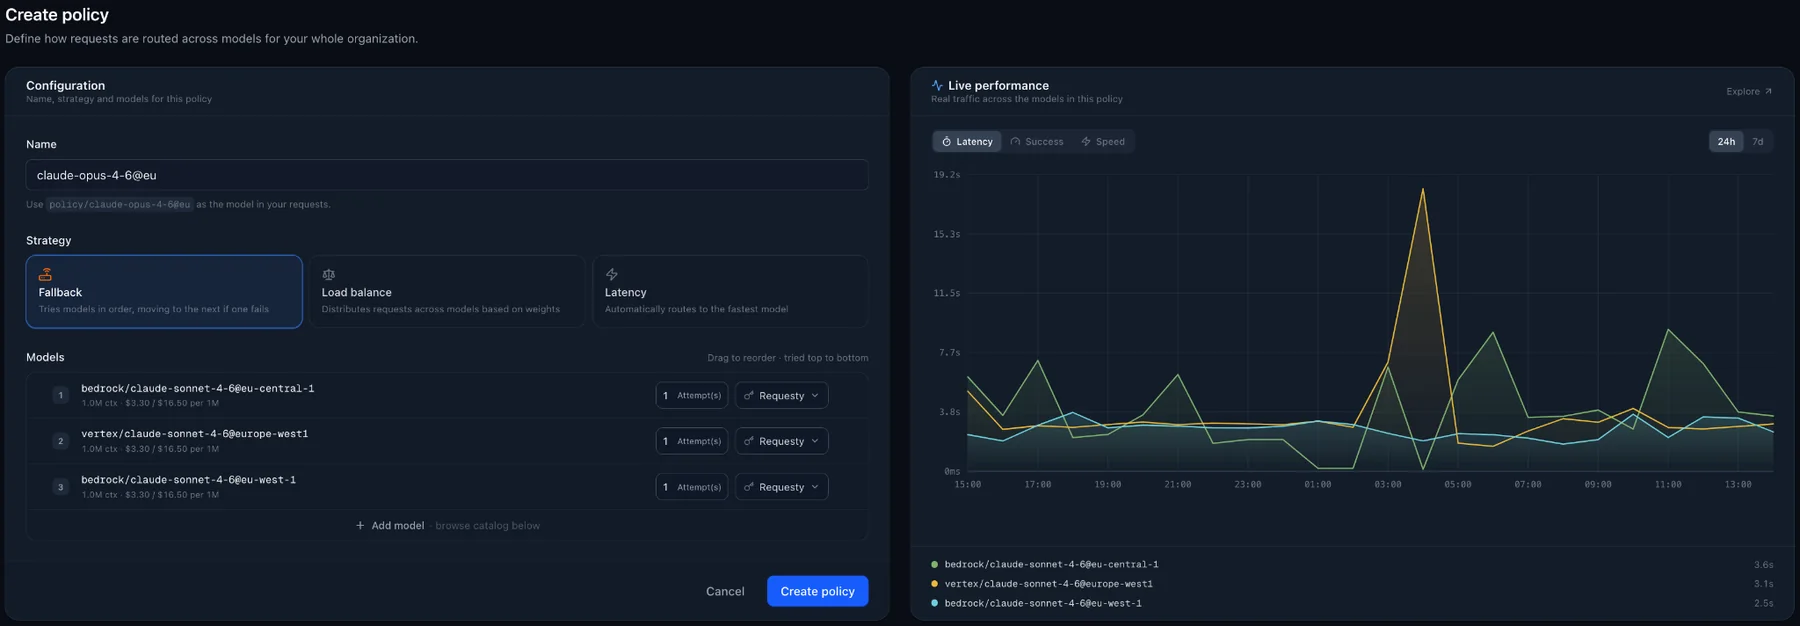Click order badge 3 beside bedrock eu-west-1

coord(60,487)
